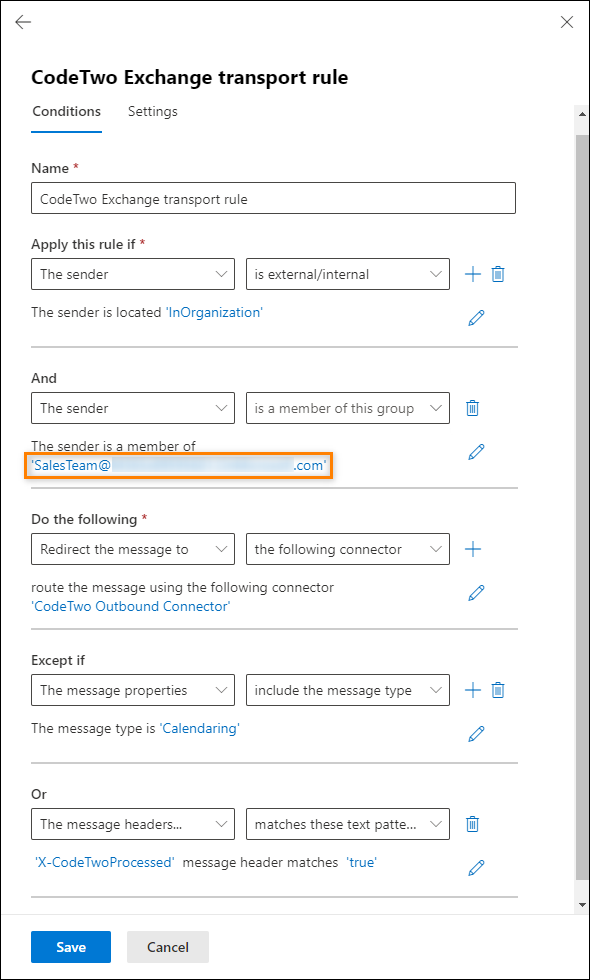This screenshot has height=980, width=590.
Task: Select the 'CodeTwo Exchange transport rule' heading
Action: [x=189, y=78]
